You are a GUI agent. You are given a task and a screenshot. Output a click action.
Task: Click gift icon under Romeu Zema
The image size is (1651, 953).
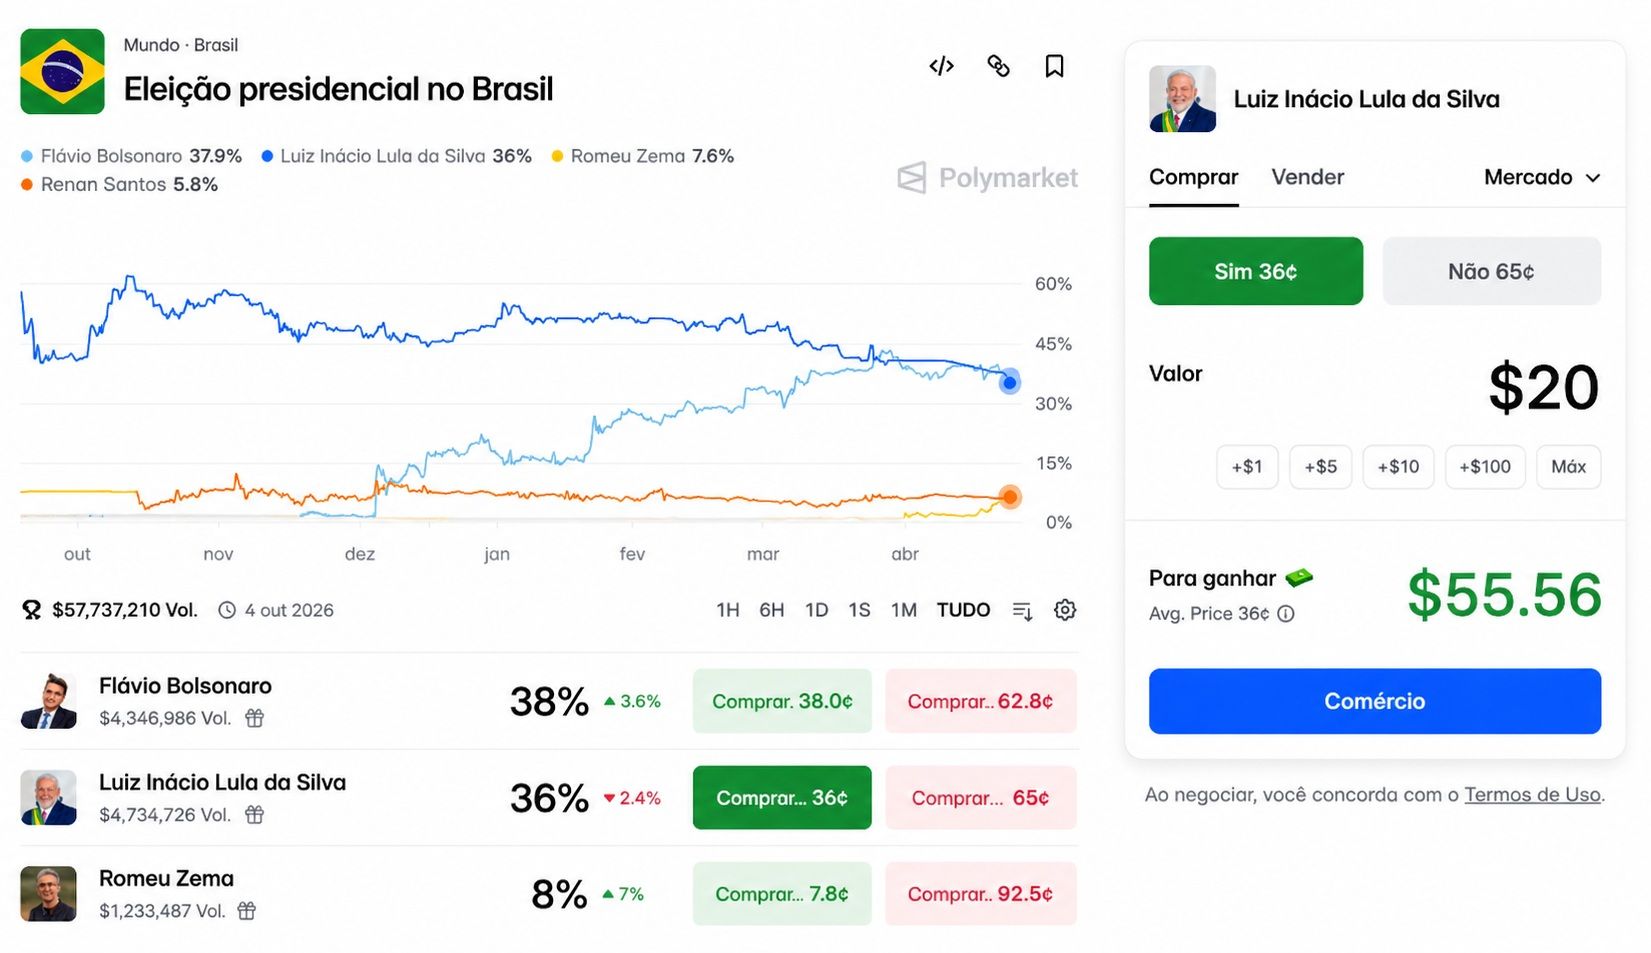click(247, 911)
